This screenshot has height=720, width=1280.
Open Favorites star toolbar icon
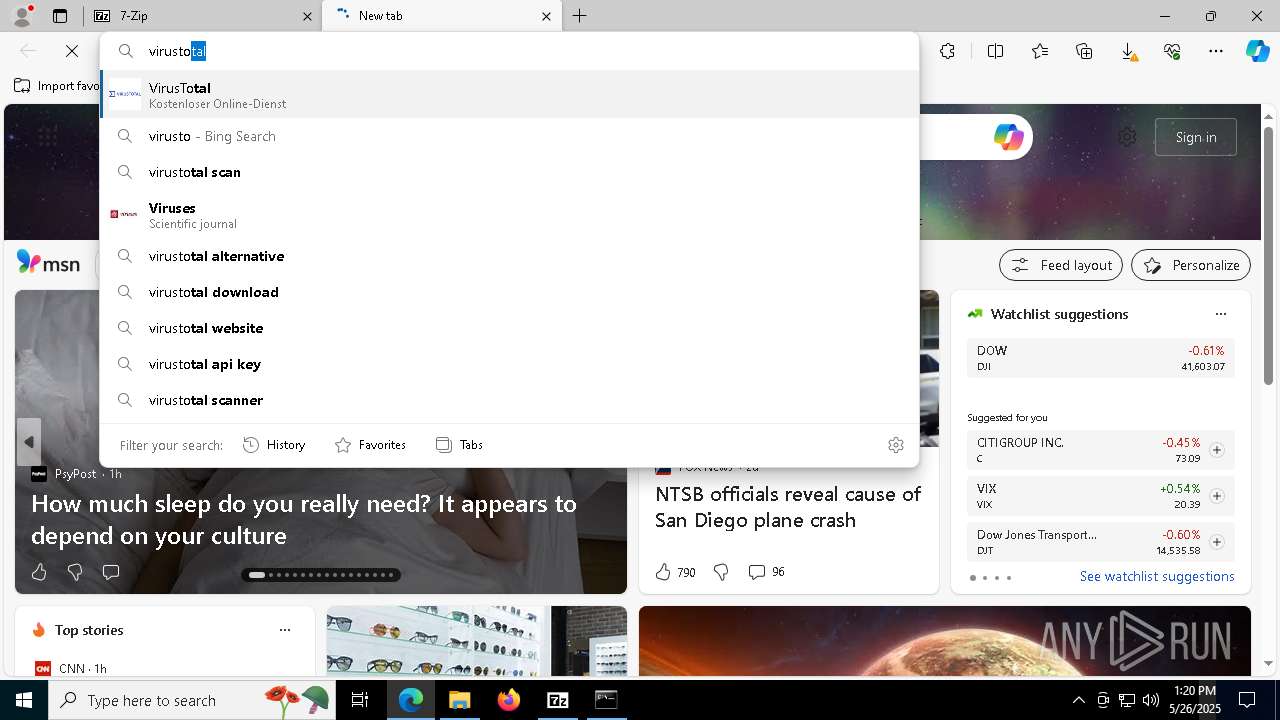1040,51
